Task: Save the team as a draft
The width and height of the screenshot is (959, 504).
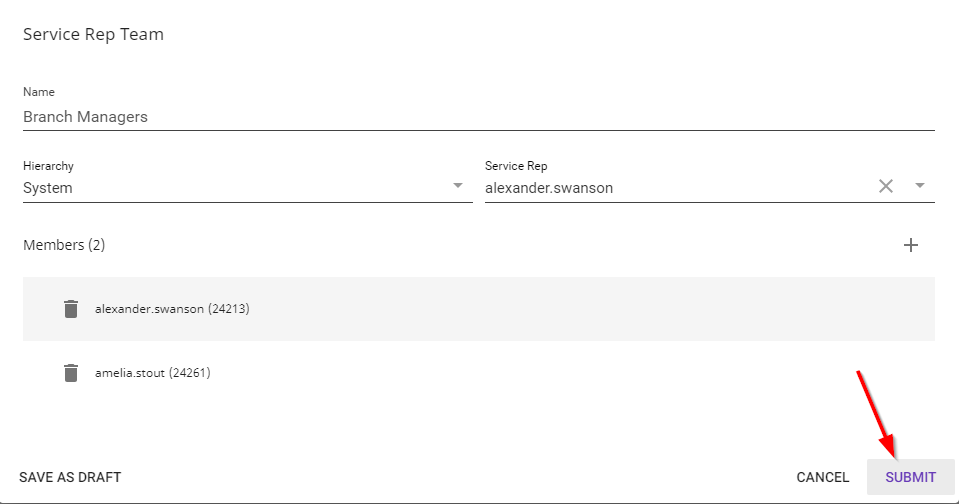Action: point(70,477)
